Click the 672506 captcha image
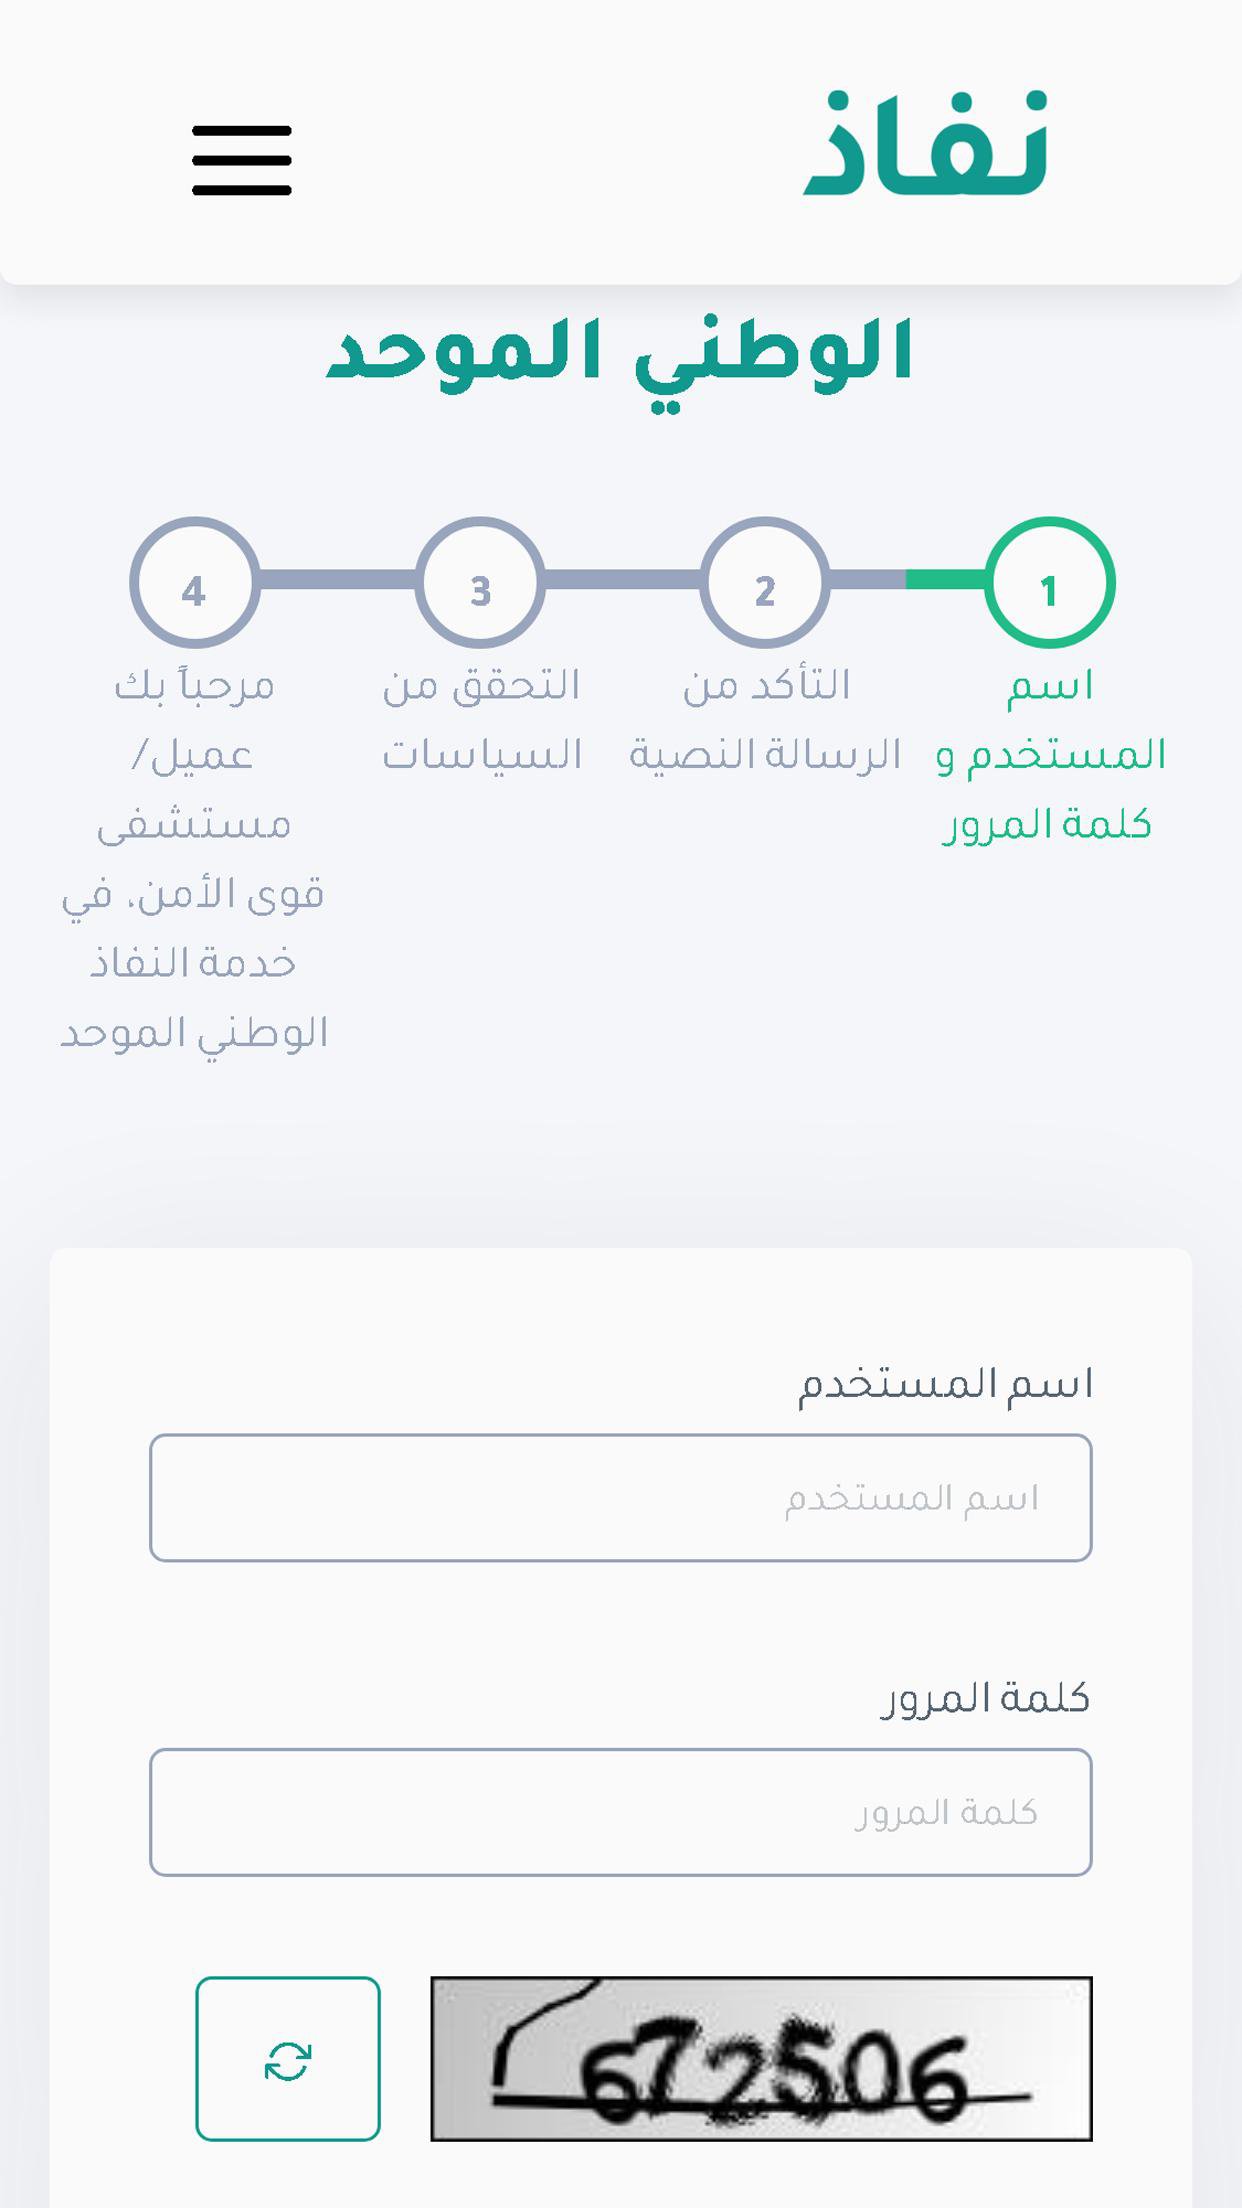1242x2208 pixels. coord(761,2058)
